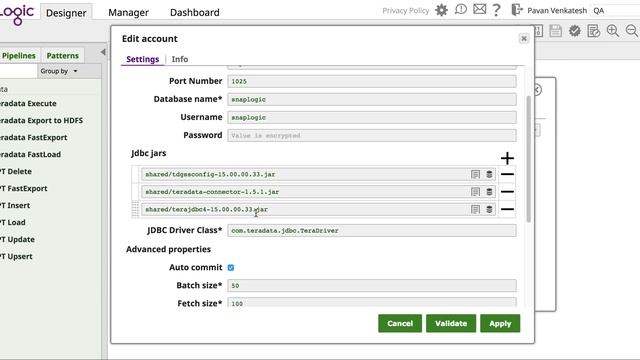640x360 pixels.
Task: Open expression editor for tdgssconfig jar
Action: click(475, 174)
